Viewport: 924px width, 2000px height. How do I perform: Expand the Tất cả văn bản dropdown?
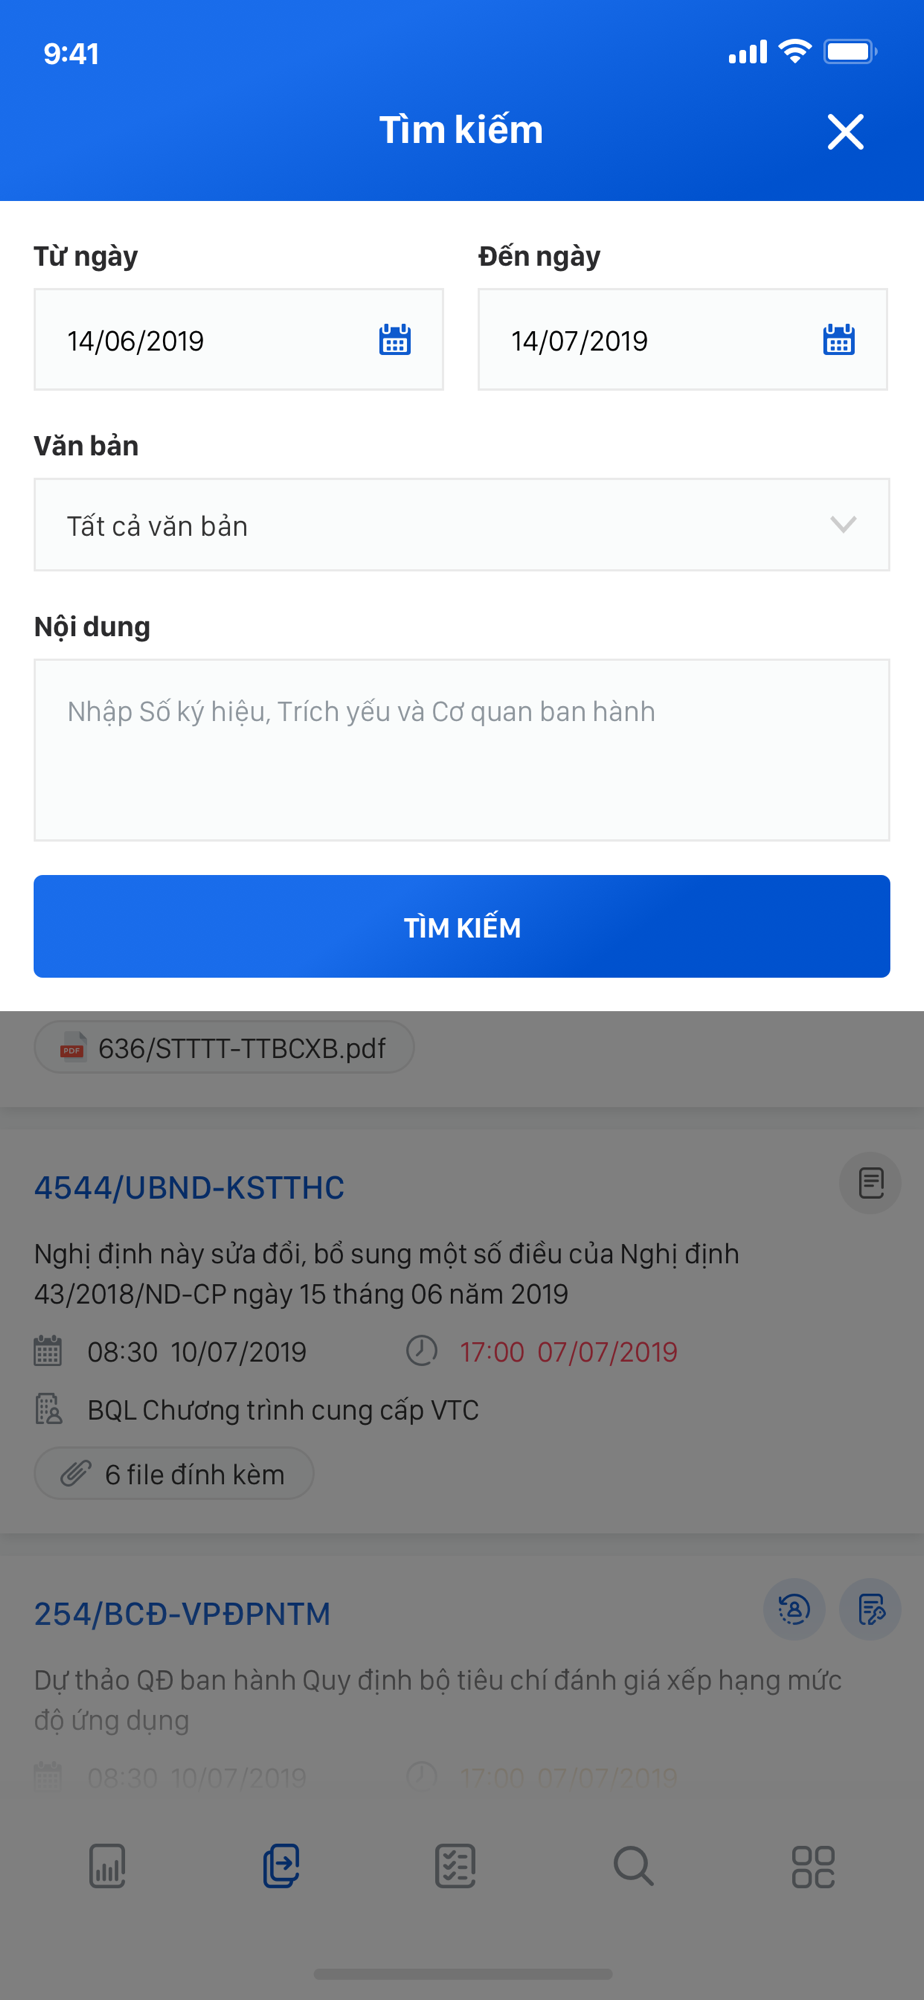pos(462,525)
